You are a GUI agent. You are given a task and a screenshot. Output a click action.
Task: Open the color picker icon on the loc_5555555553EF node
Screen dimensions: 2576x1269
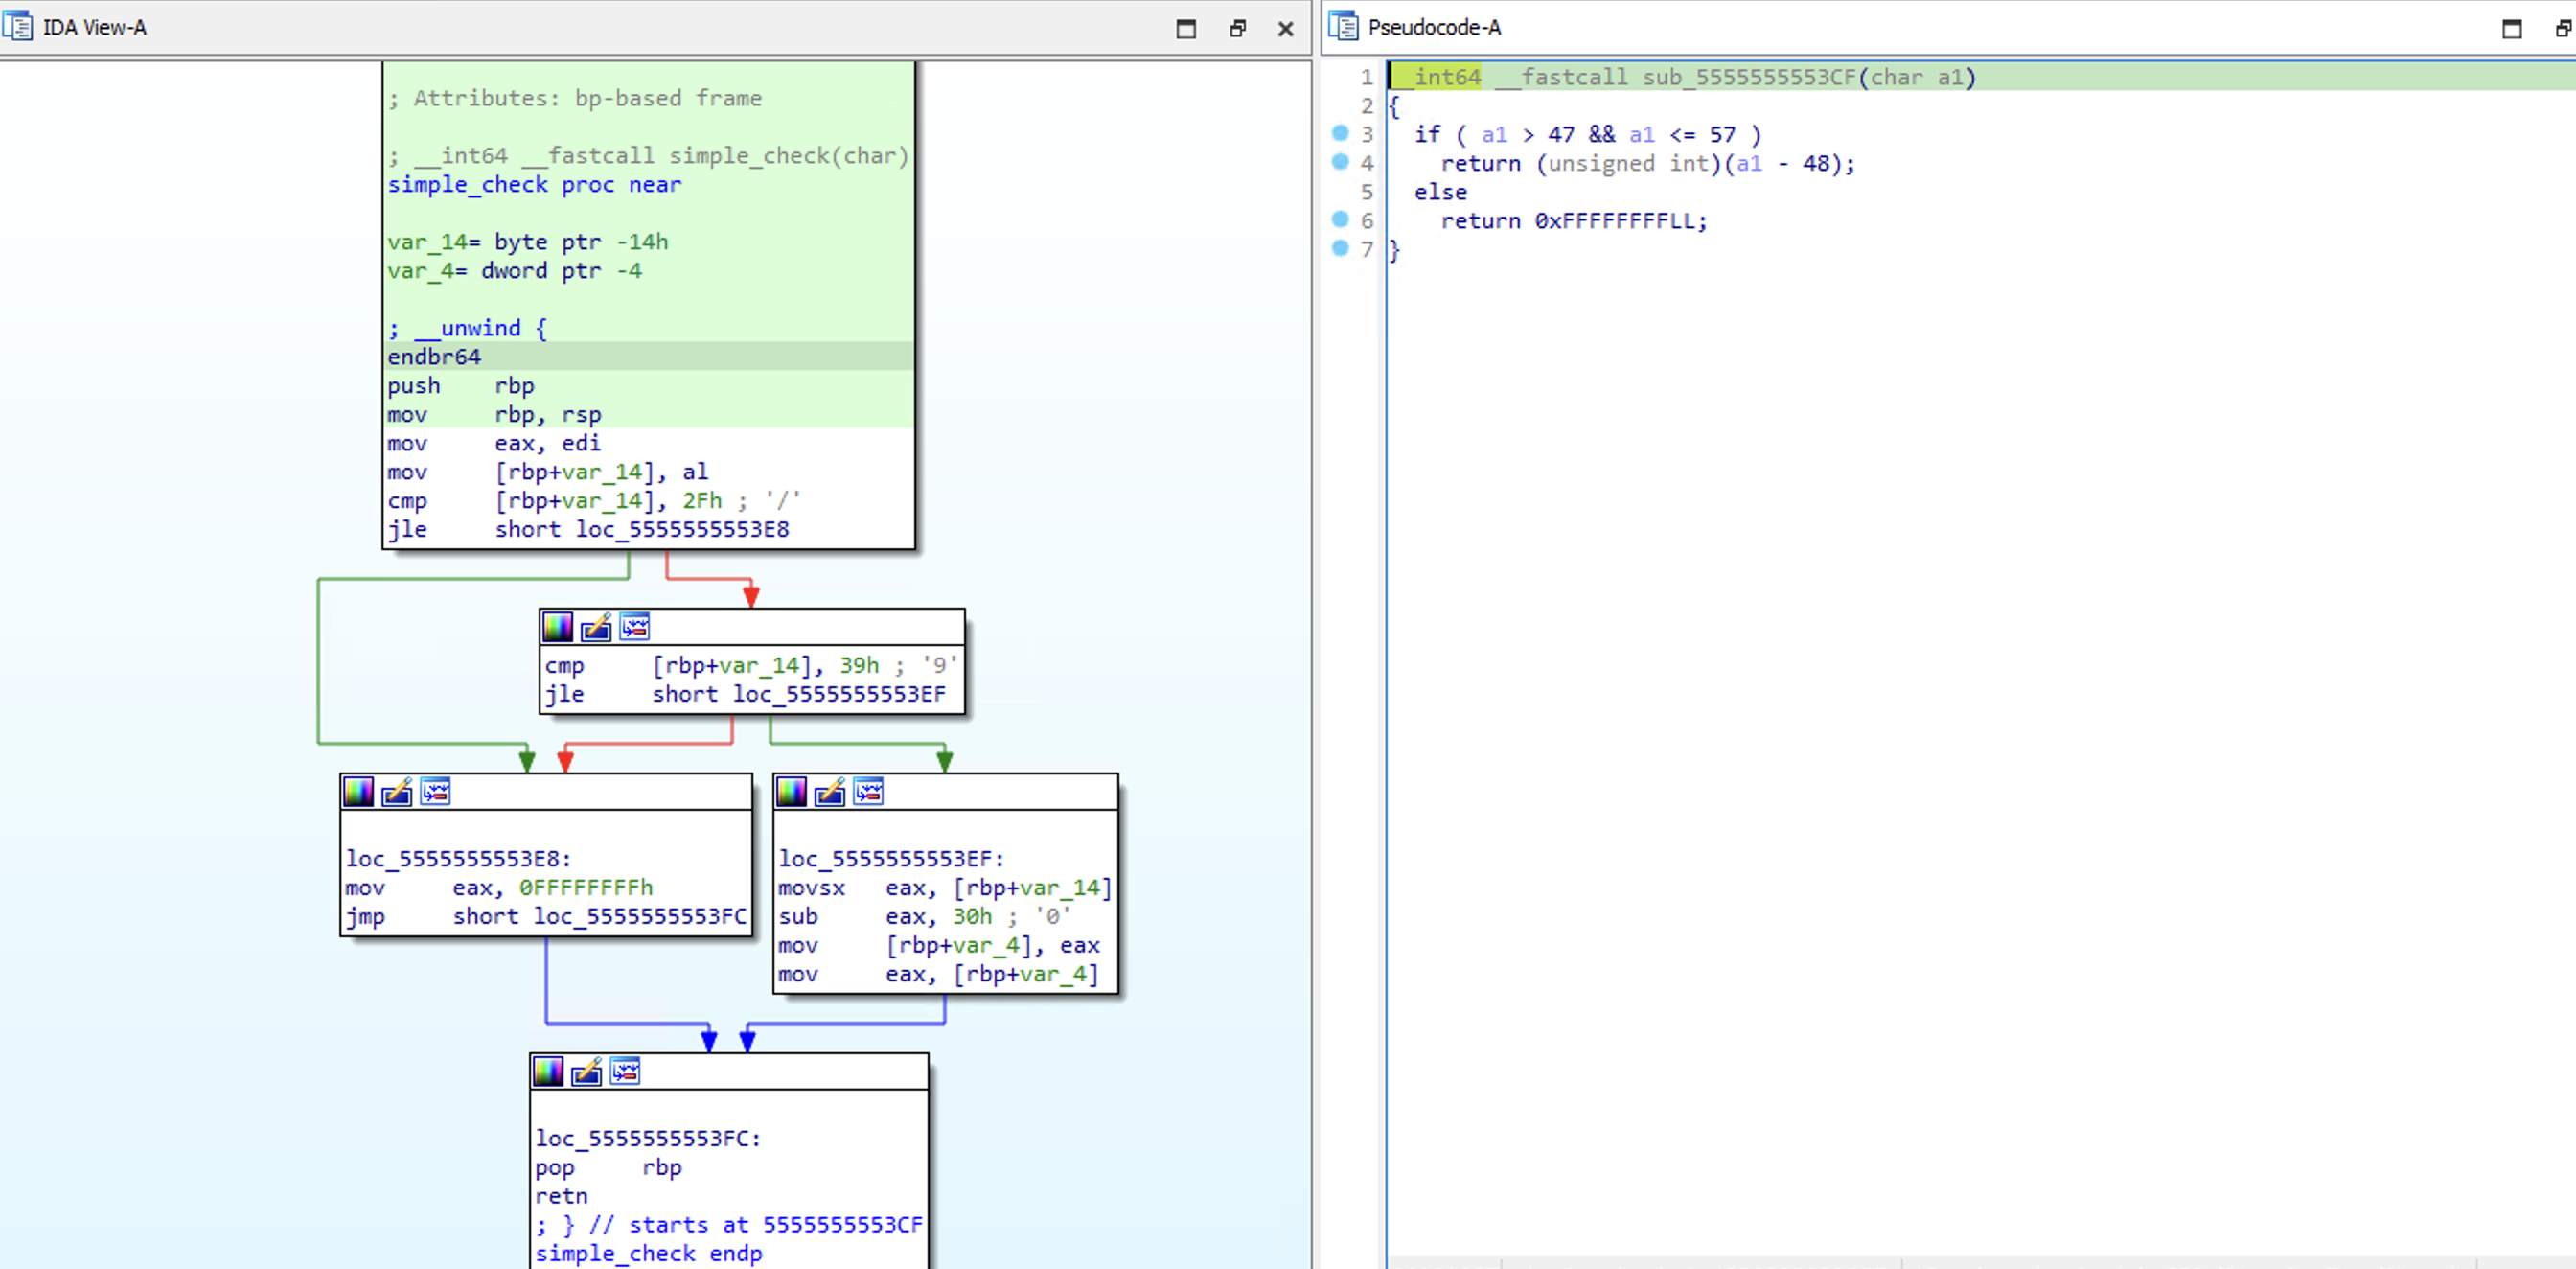click(791, 792)
